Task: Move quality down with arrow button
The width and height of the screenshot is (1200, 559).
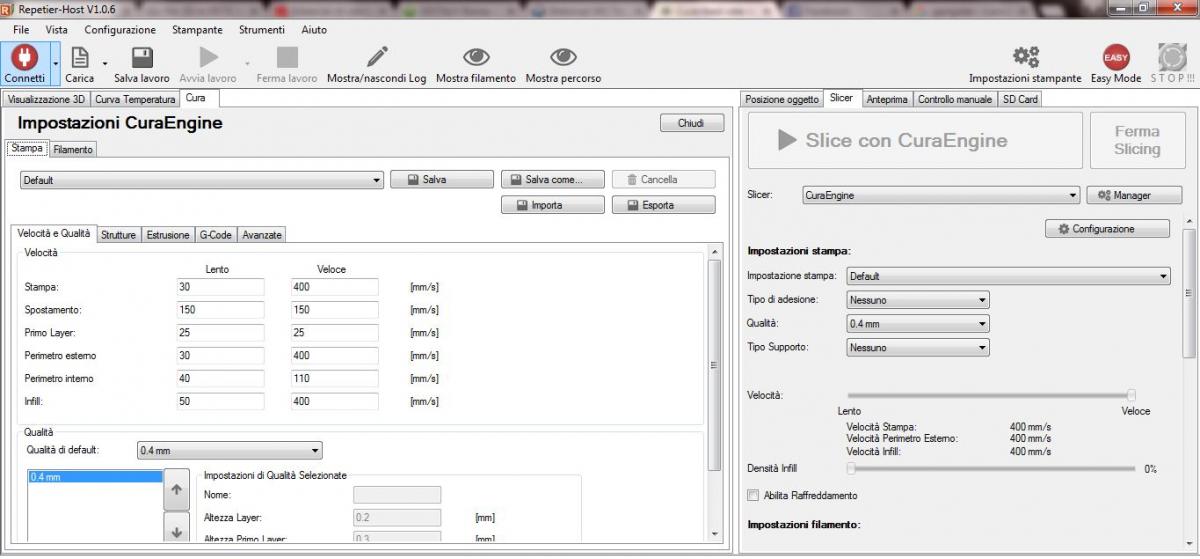Action: [177, 528]
